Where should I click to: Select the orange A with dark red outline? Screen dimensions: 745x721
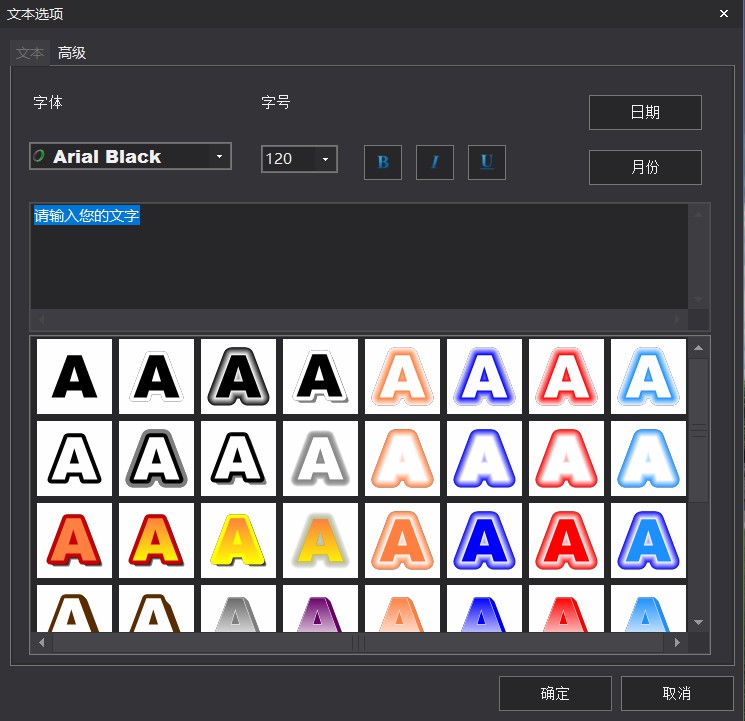(74, 540)
